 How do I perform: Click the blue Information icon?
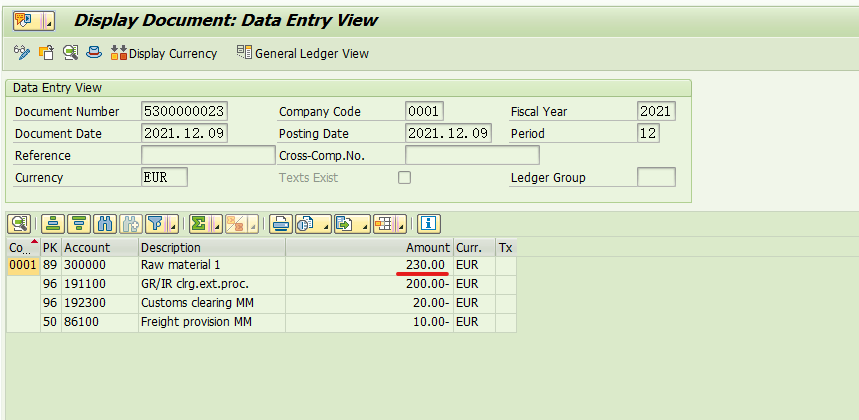429,223
